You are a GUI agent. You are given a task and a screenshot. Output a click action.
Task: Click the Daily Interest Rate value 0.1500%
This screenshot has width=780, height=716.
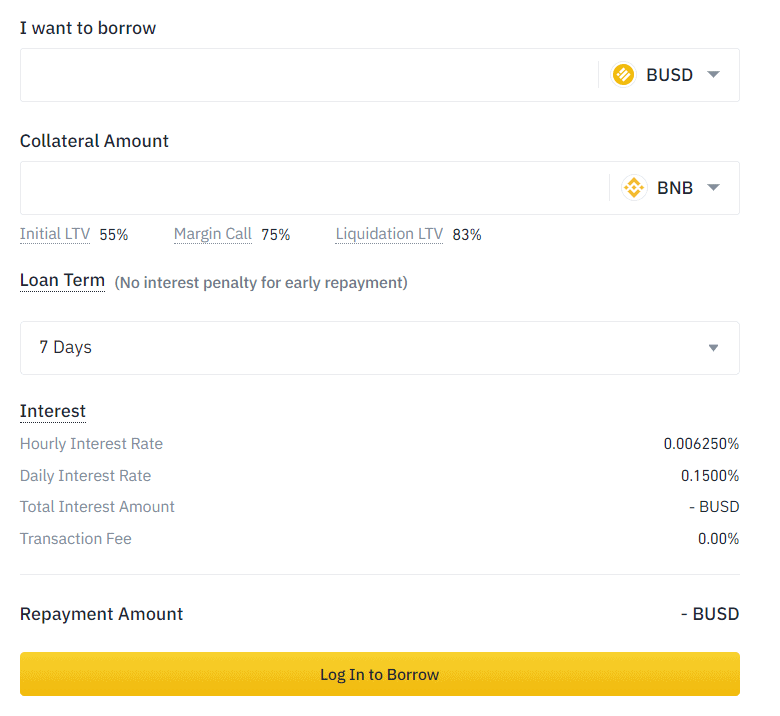click(x=710, y=476)
